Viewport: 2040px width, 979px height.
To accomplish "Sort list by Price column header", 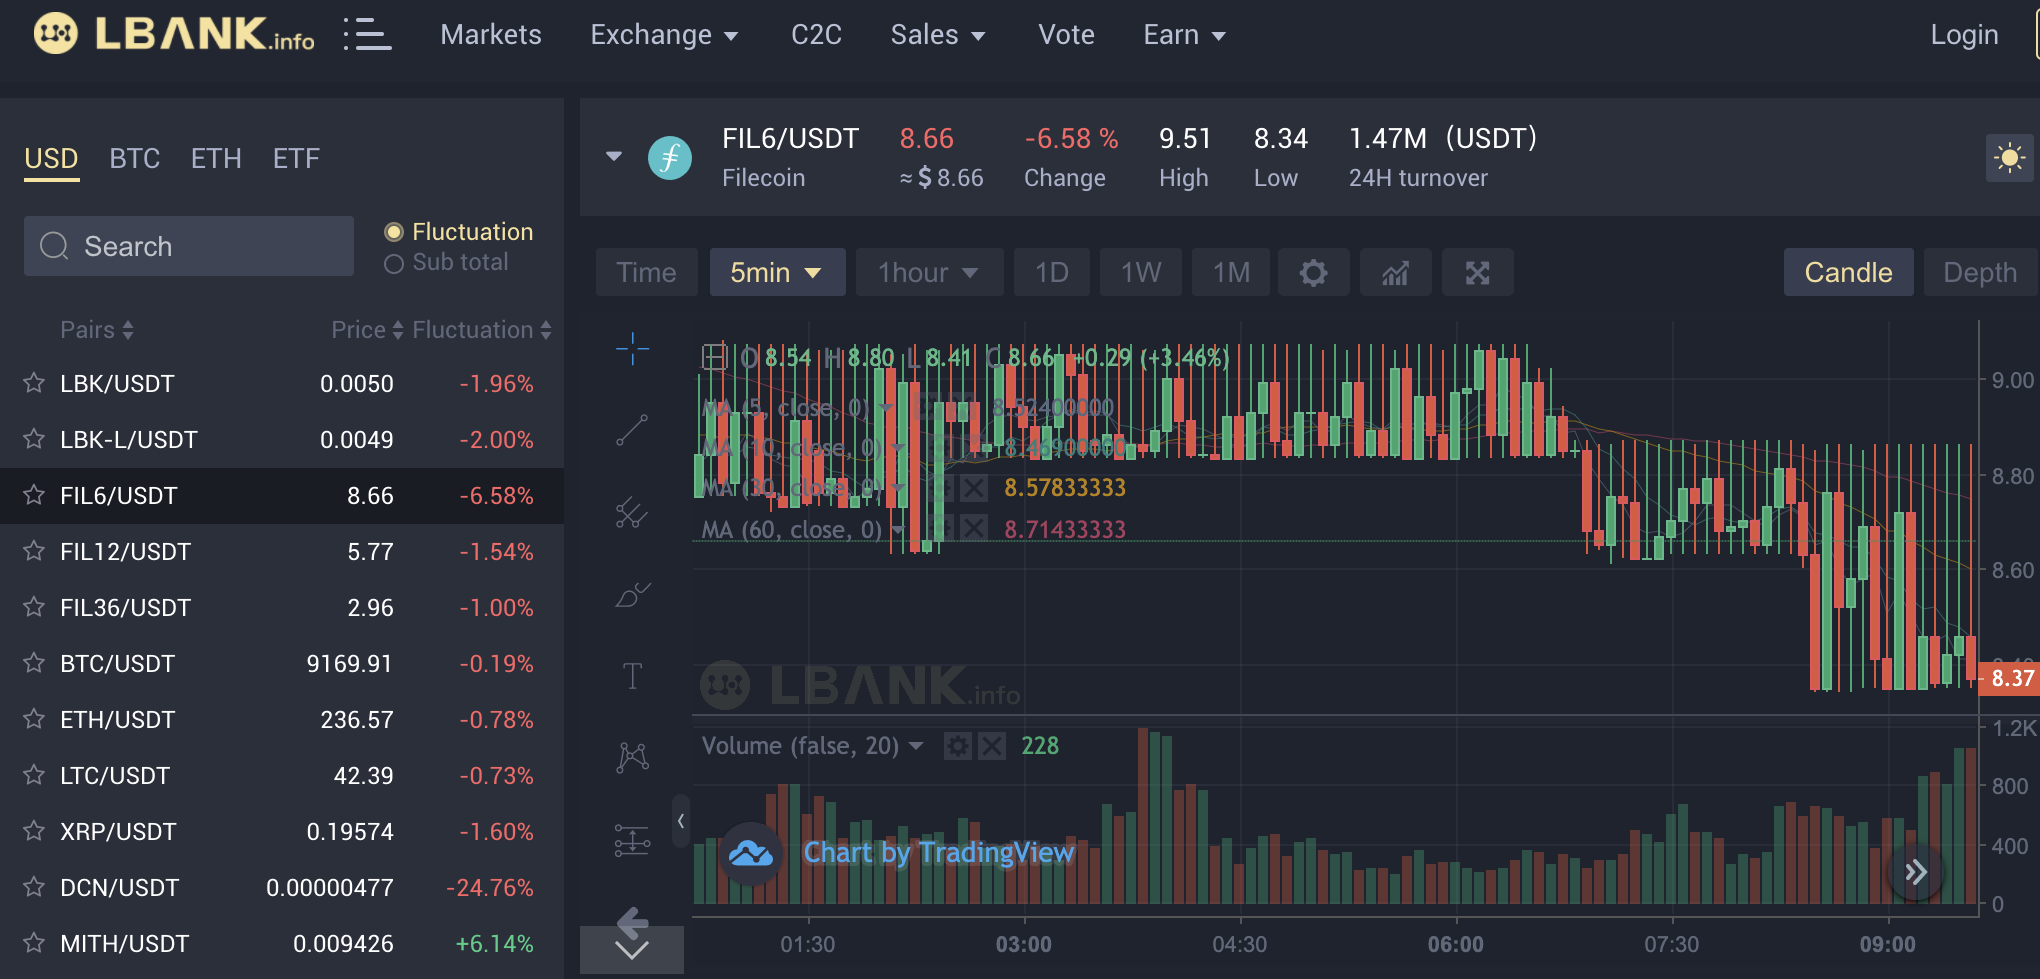I will pos(367,330).
